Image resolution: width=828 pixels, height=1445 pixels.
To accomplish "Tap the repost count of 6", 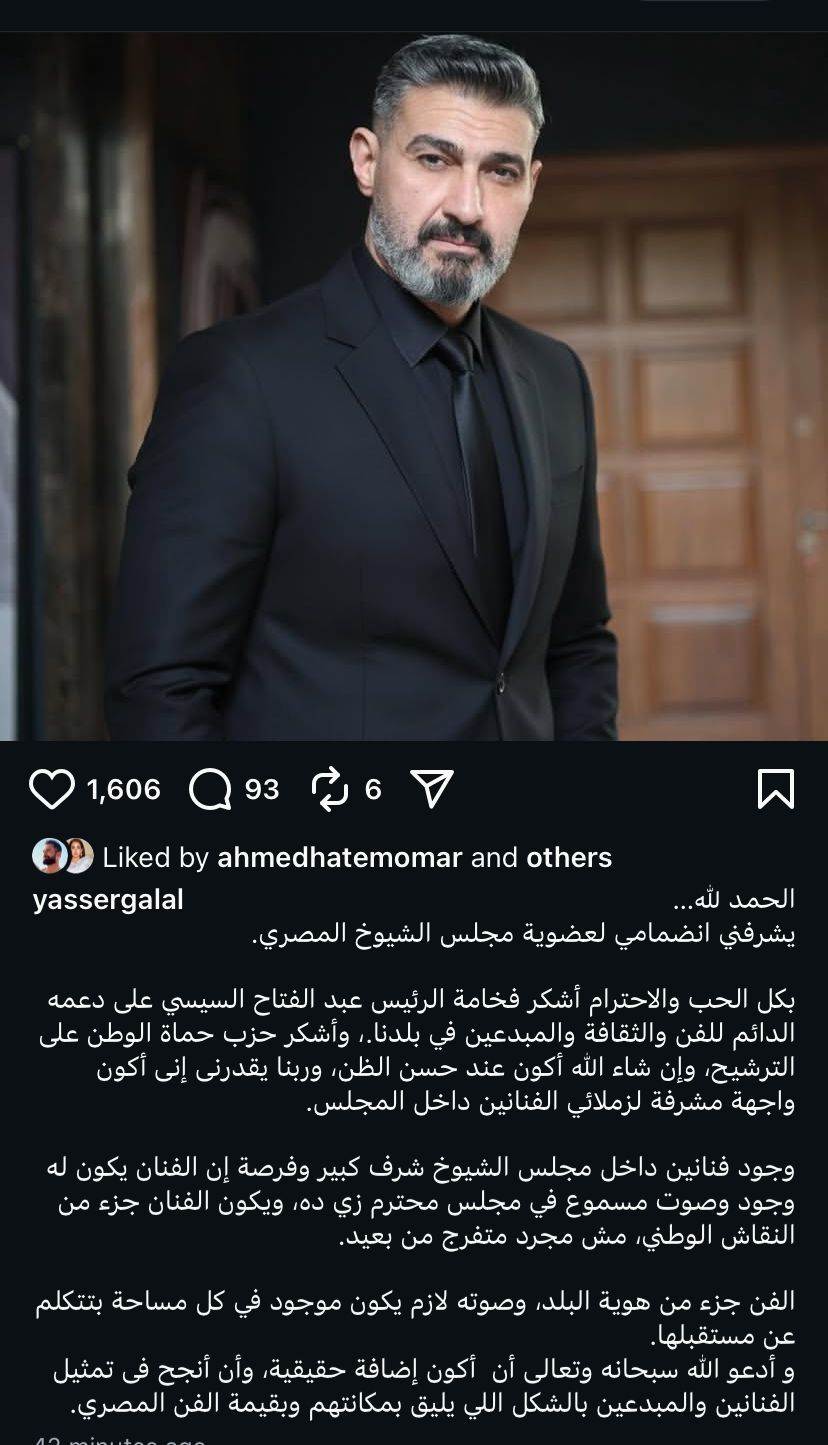I will (373, 790).
